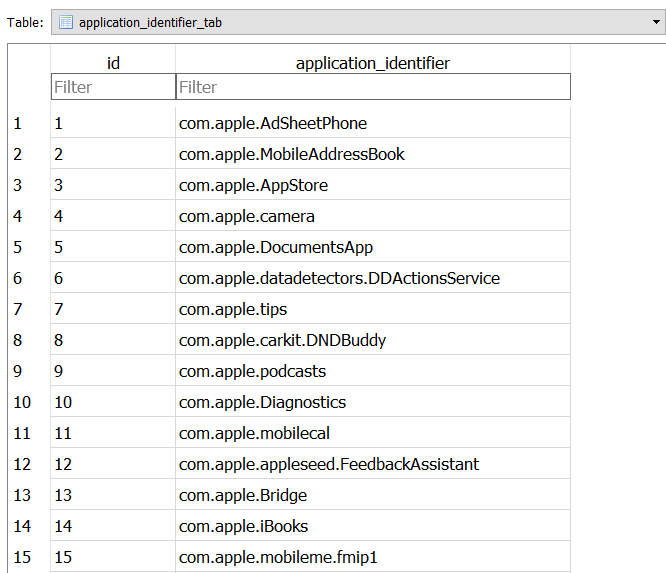Click id cell in com.apple.mobilecal row
Viewport: 666px width, 573px height.
pos(113,433)
